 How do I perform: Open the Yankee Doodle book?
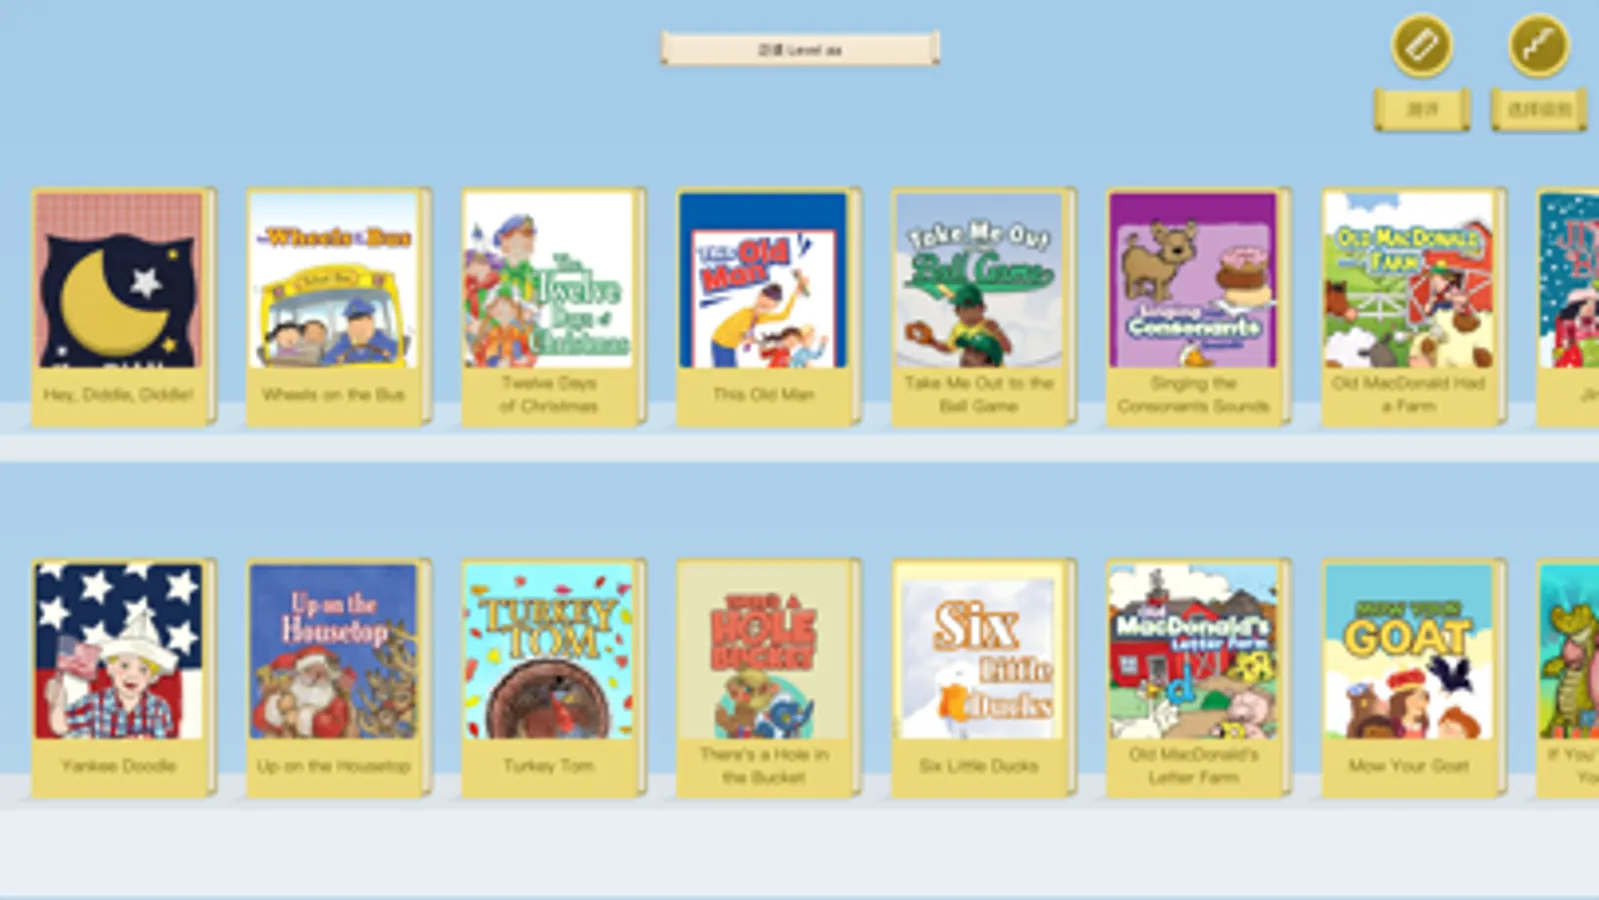tap(124, 678)
